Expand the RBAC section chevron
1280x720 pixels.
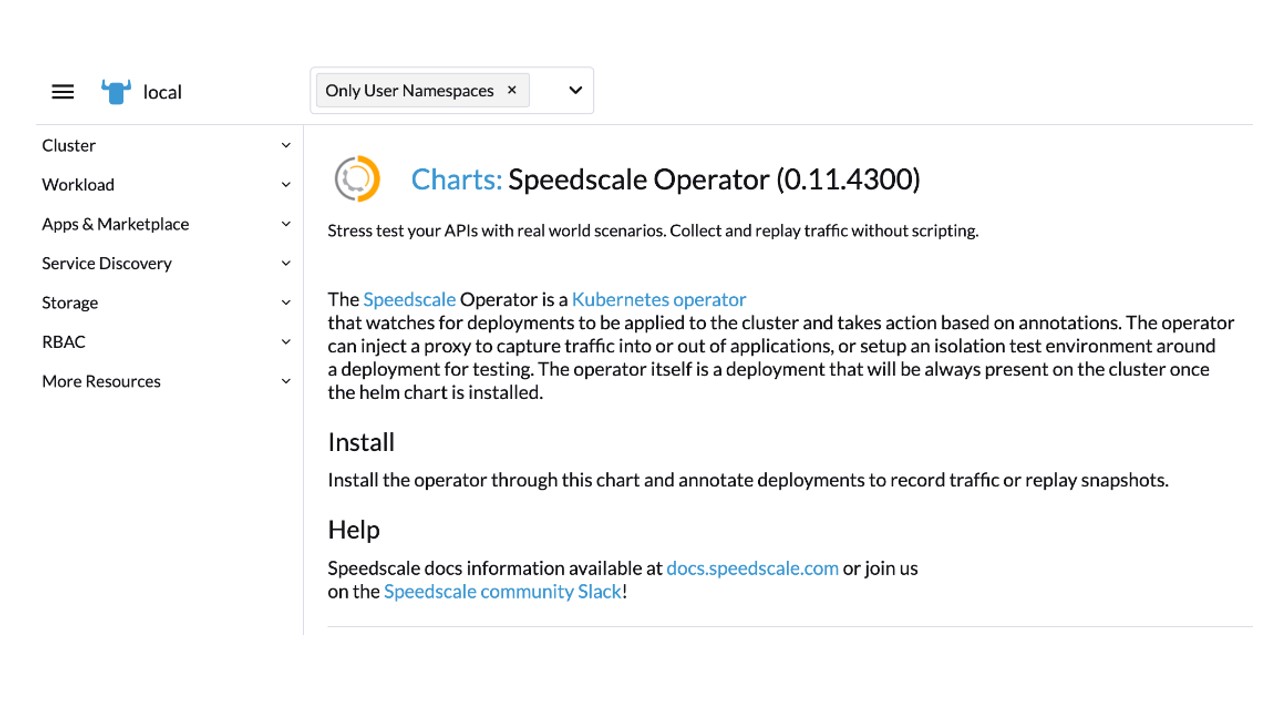pos(285,342)
